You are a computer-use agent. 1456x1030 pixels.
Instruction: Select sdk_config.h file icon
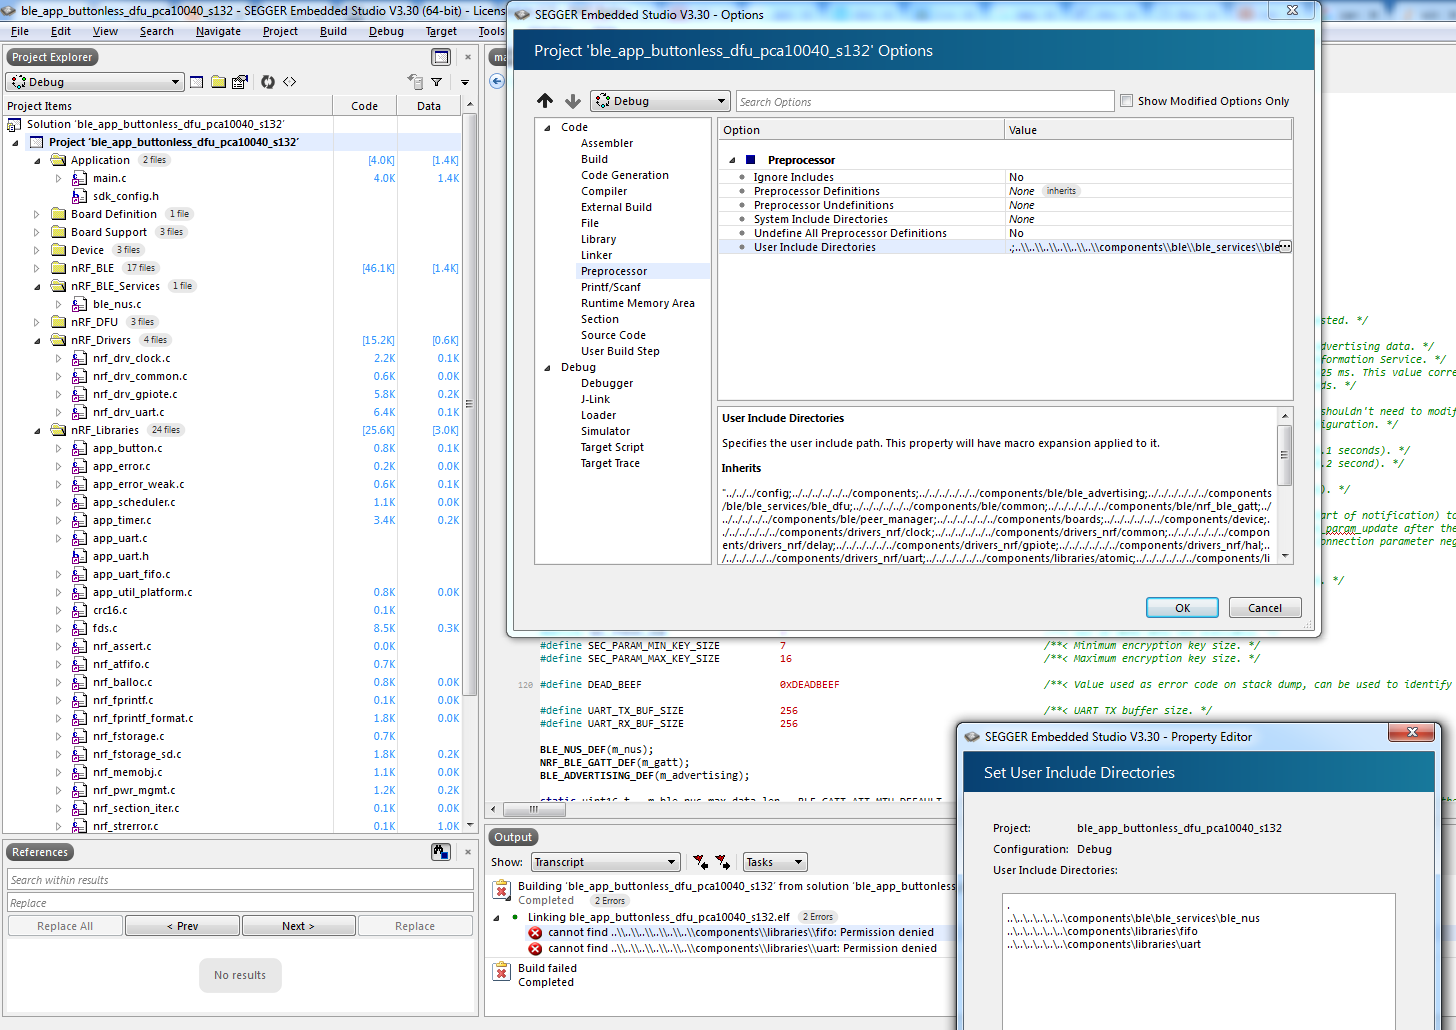coord(79,196)
